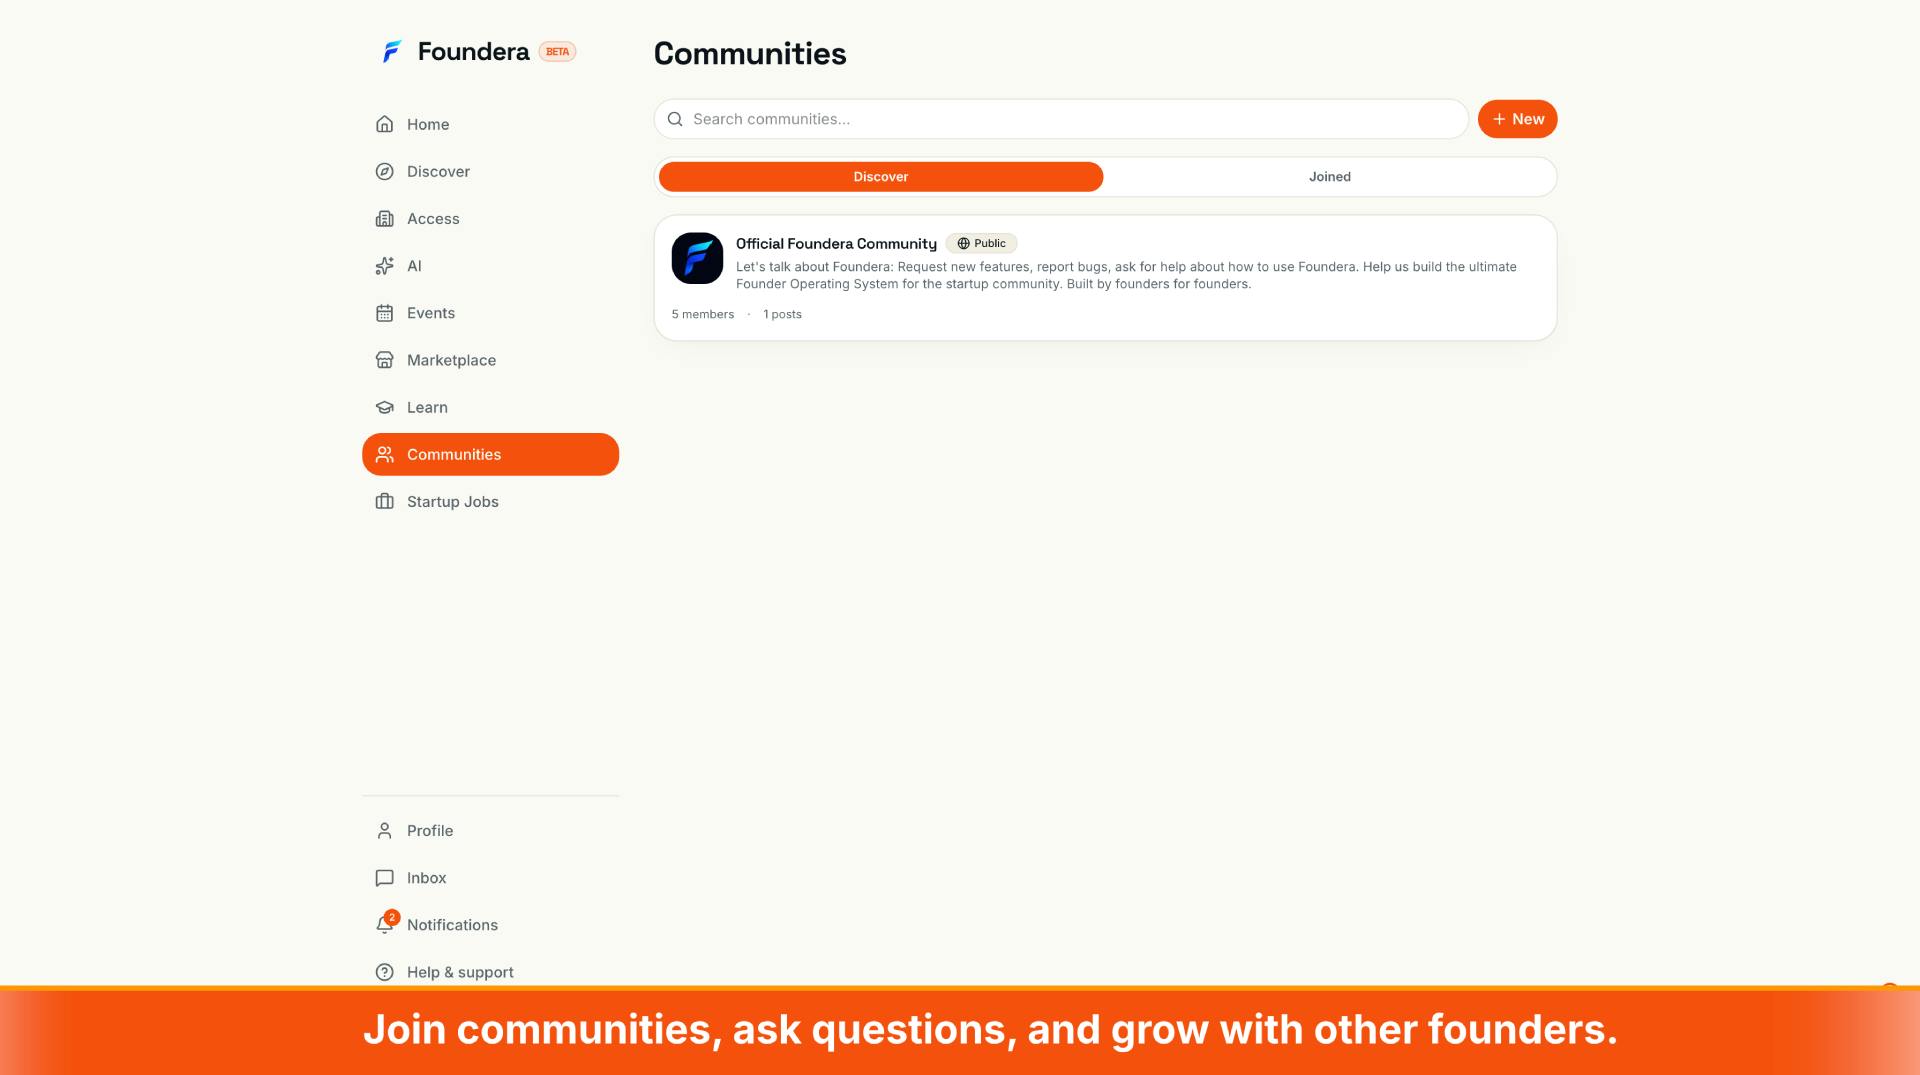Open the Inbox chat icon

(384, 878)
